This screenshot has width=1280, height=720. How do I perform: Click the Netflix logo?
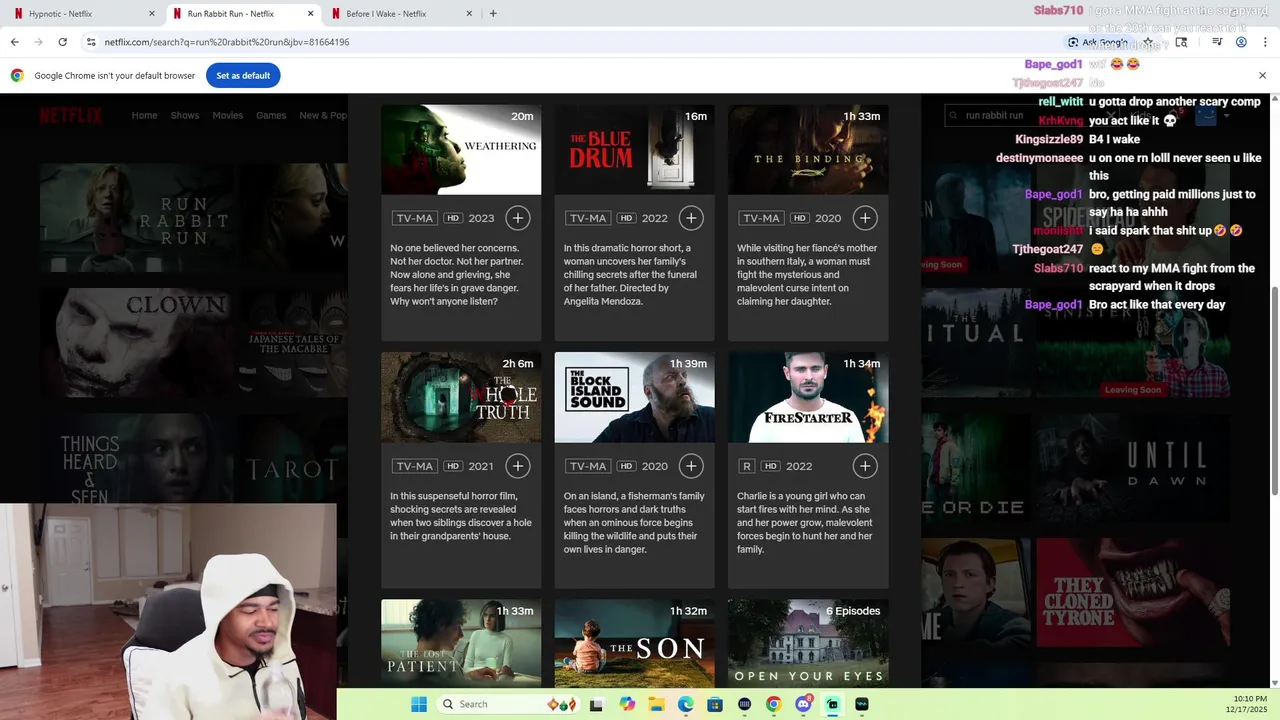[70, 115]
